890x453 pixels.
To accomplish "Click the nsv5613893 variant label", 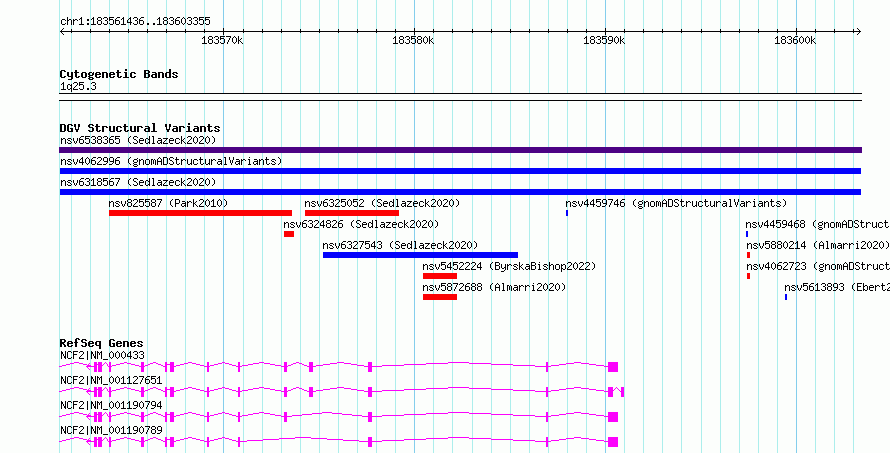I will (x=837, y=287).
